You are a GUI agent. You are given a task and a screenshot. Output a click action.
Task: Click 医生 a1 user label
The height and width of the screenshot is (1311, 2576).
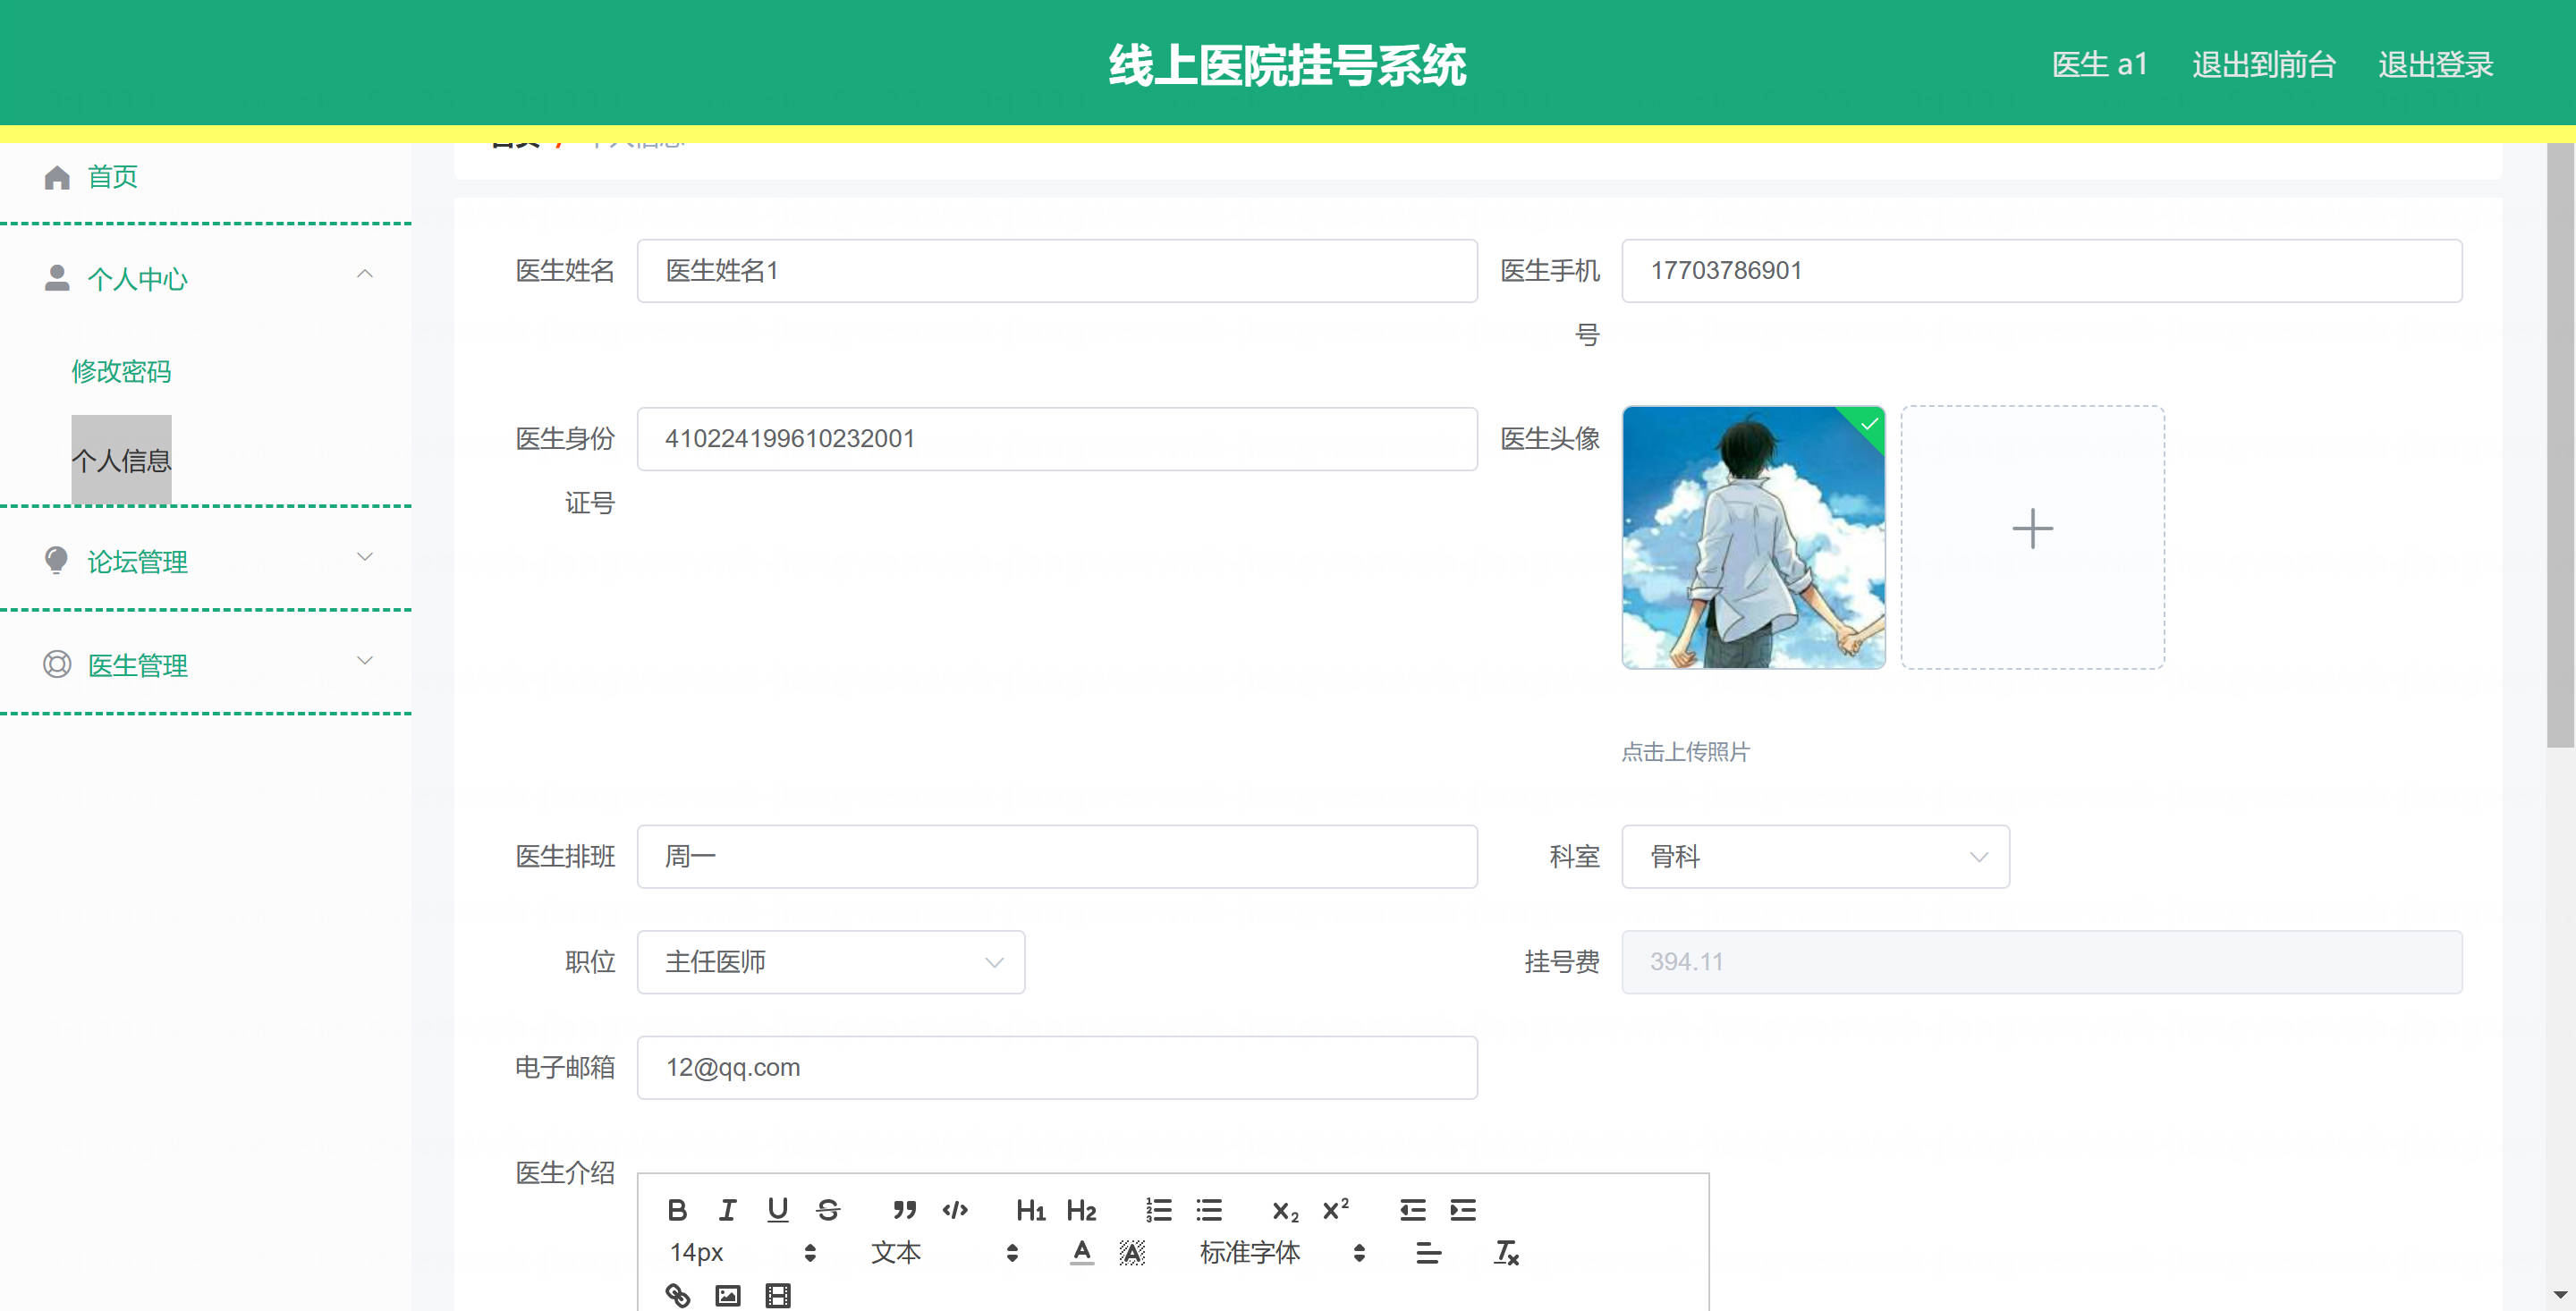[2099, 65]
